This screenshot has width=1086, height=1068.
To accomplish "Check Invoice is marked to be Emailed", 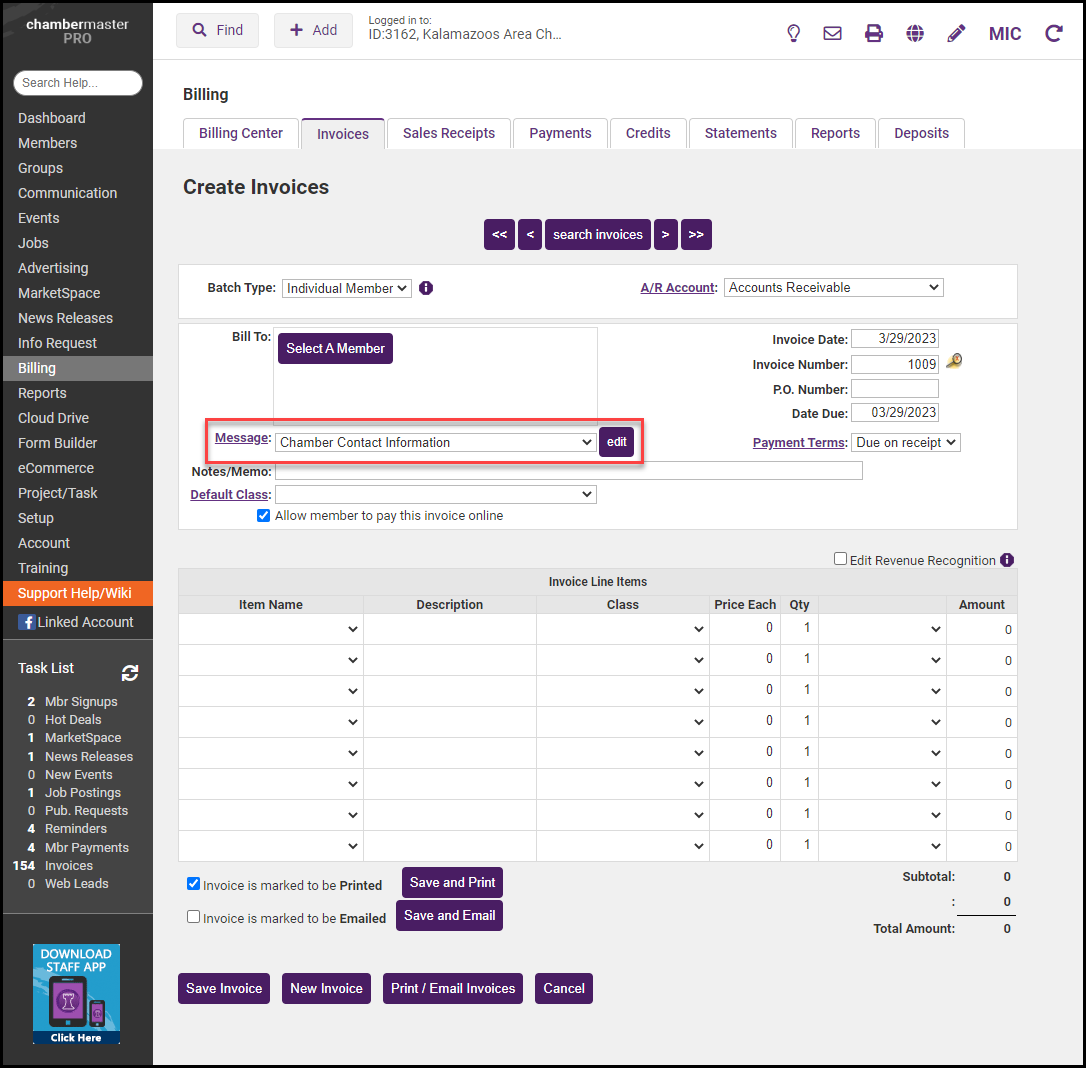I will tap(193, 917).
